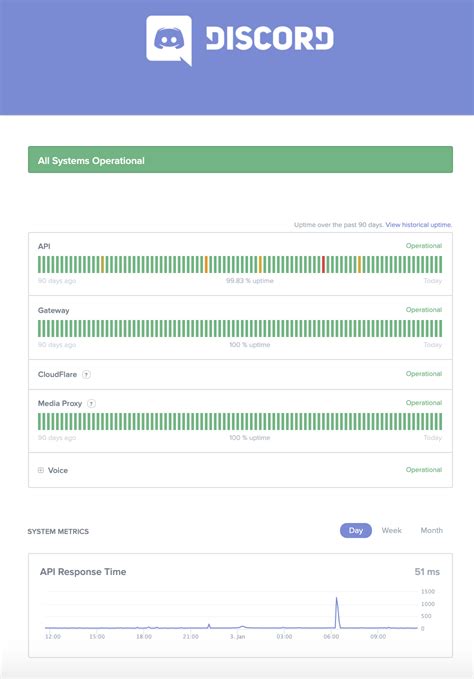Click 100 % uptime text under Media Proxy
The image size is (474, 679).
pyautogui.click(x=250, y=438)
